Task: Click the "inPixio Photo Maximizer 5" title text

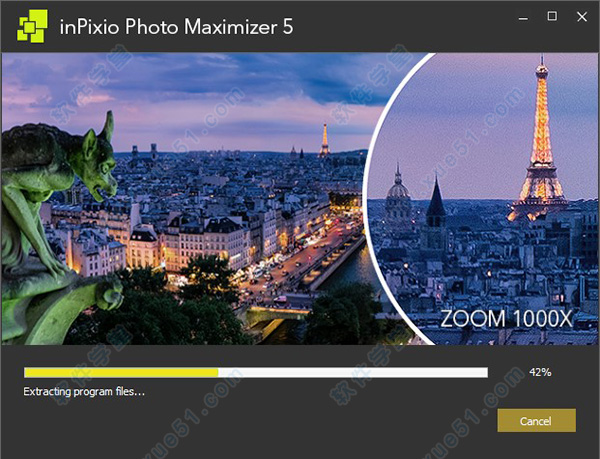Action: point(176,27)
